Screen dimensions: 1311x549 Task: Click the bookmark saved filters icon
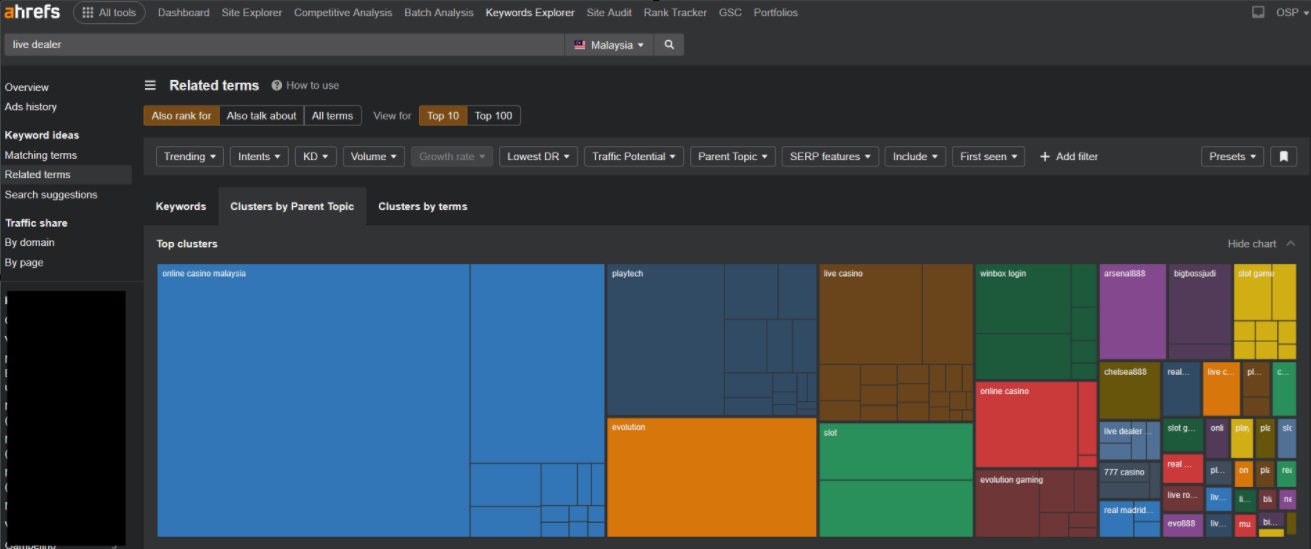(1285, 156)
